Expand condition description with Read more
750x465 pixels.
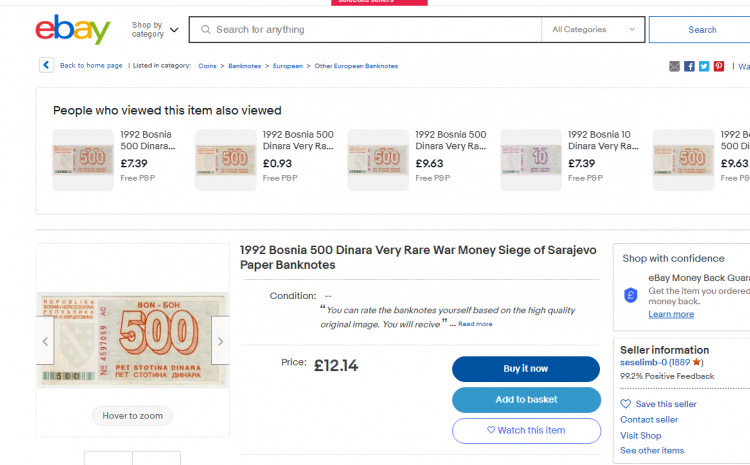(x=475, y=324)
